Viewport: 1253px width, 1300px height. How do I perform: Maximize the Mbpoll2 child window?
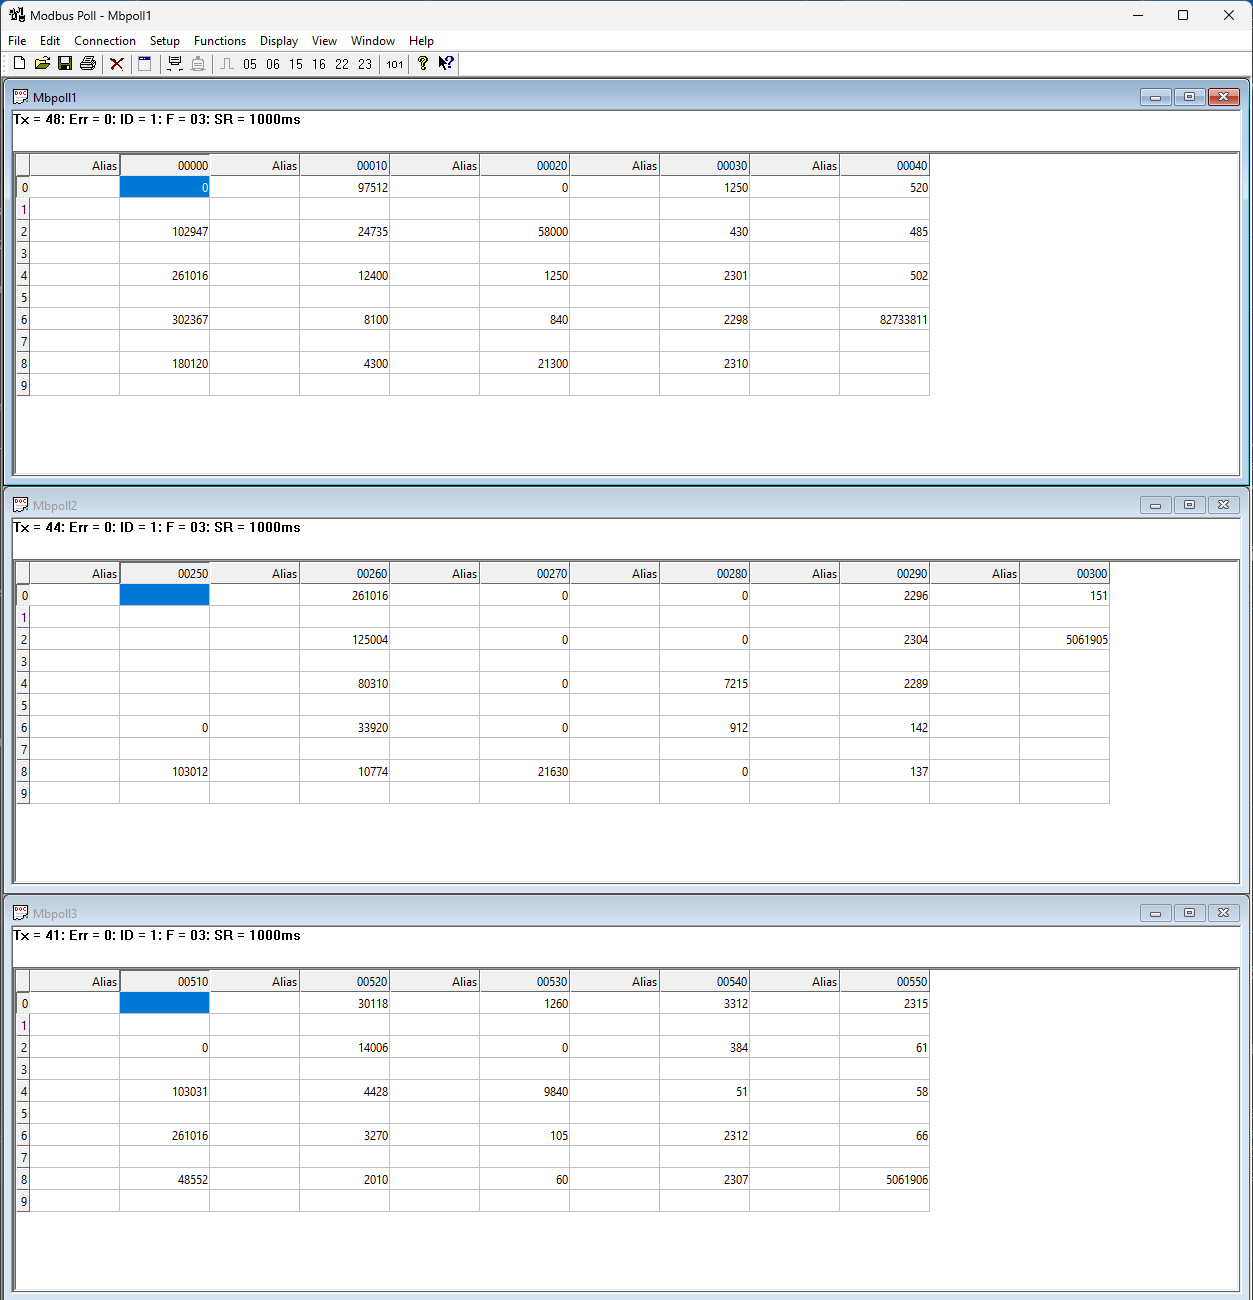tap(1190, 505)
